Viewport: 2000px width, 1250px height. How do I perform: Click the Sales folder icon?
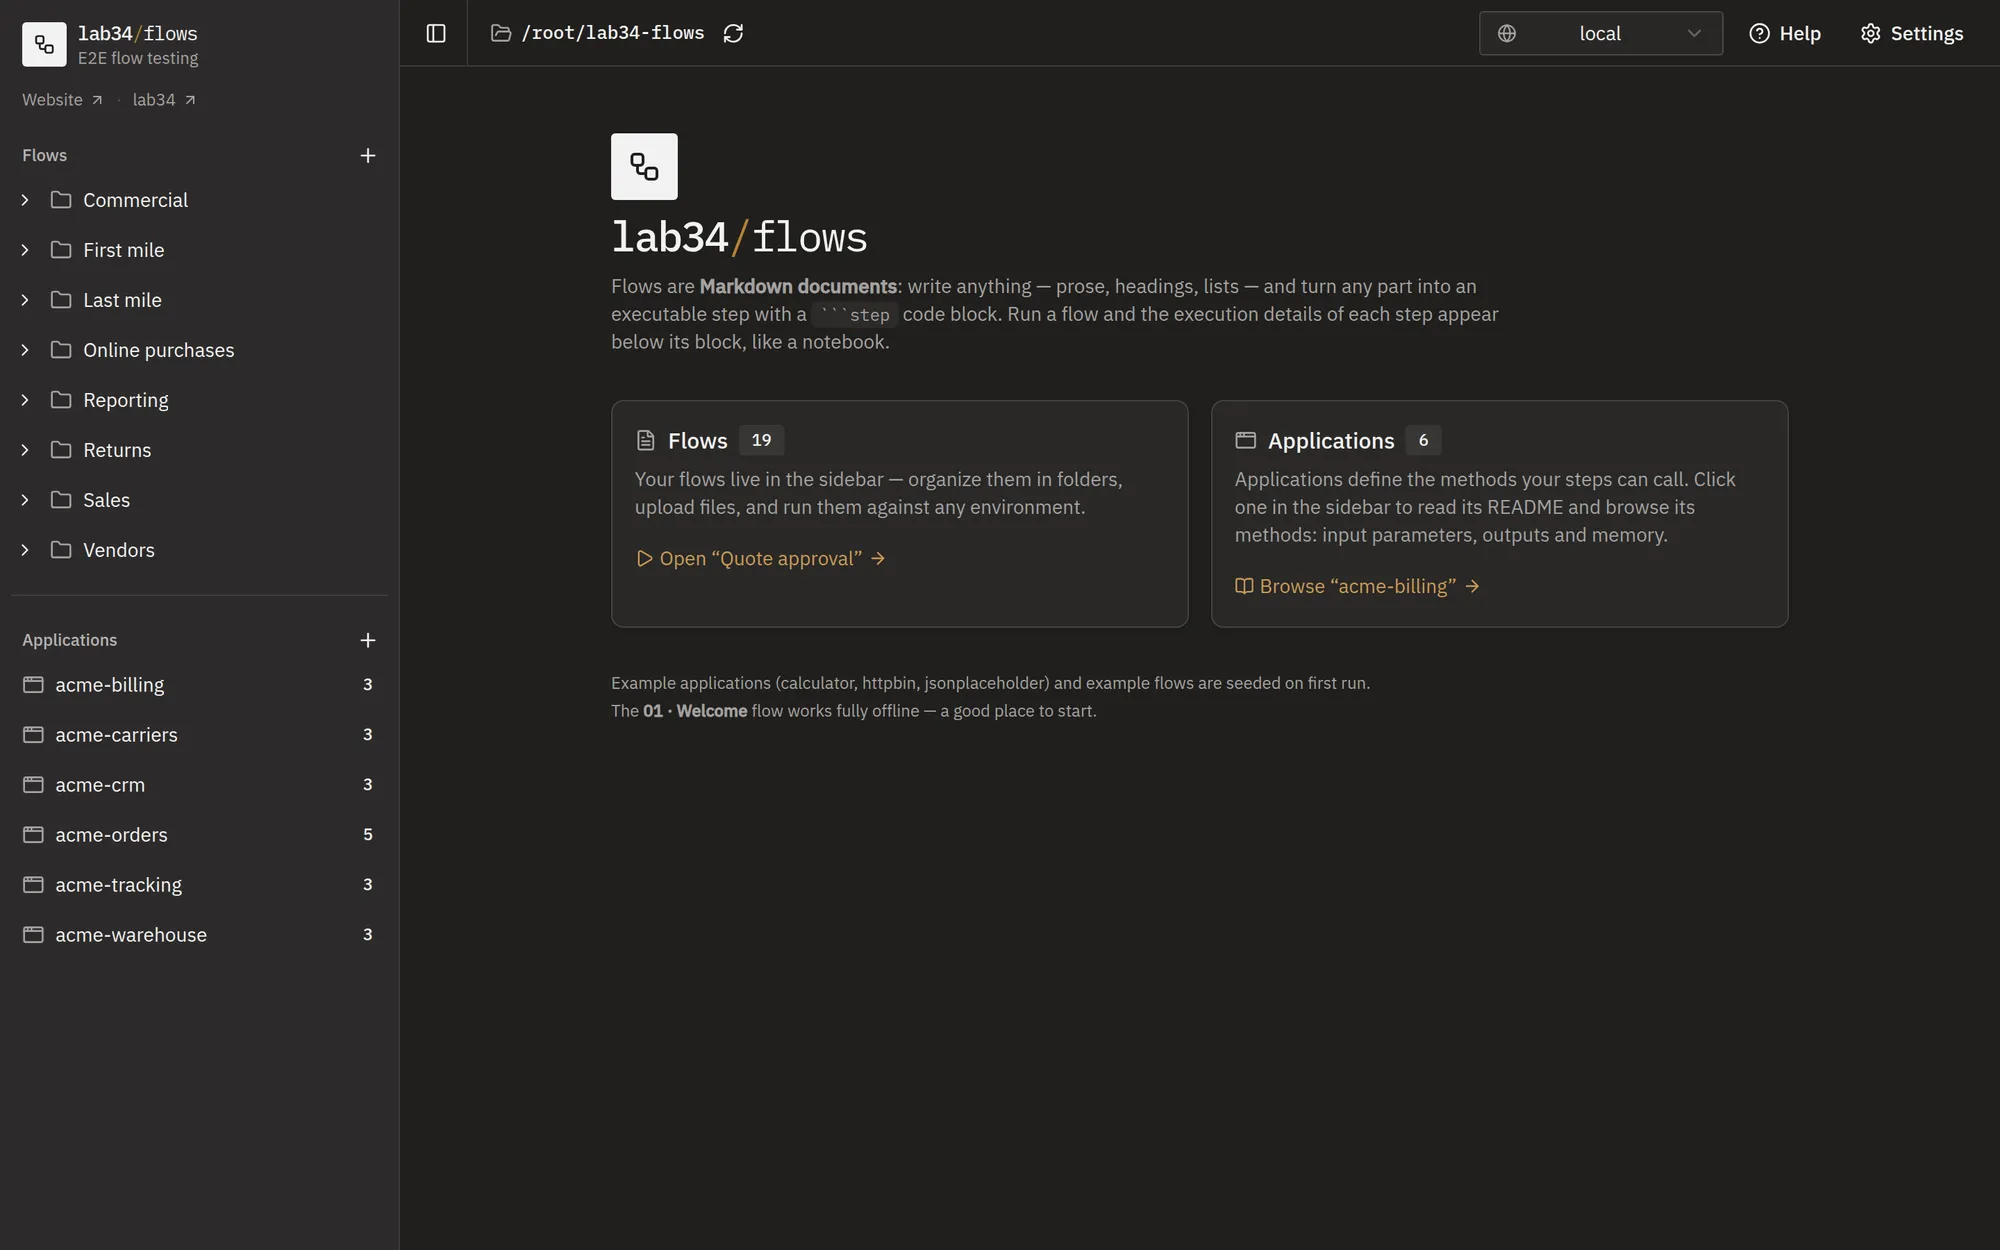click(x=61, y=499)
